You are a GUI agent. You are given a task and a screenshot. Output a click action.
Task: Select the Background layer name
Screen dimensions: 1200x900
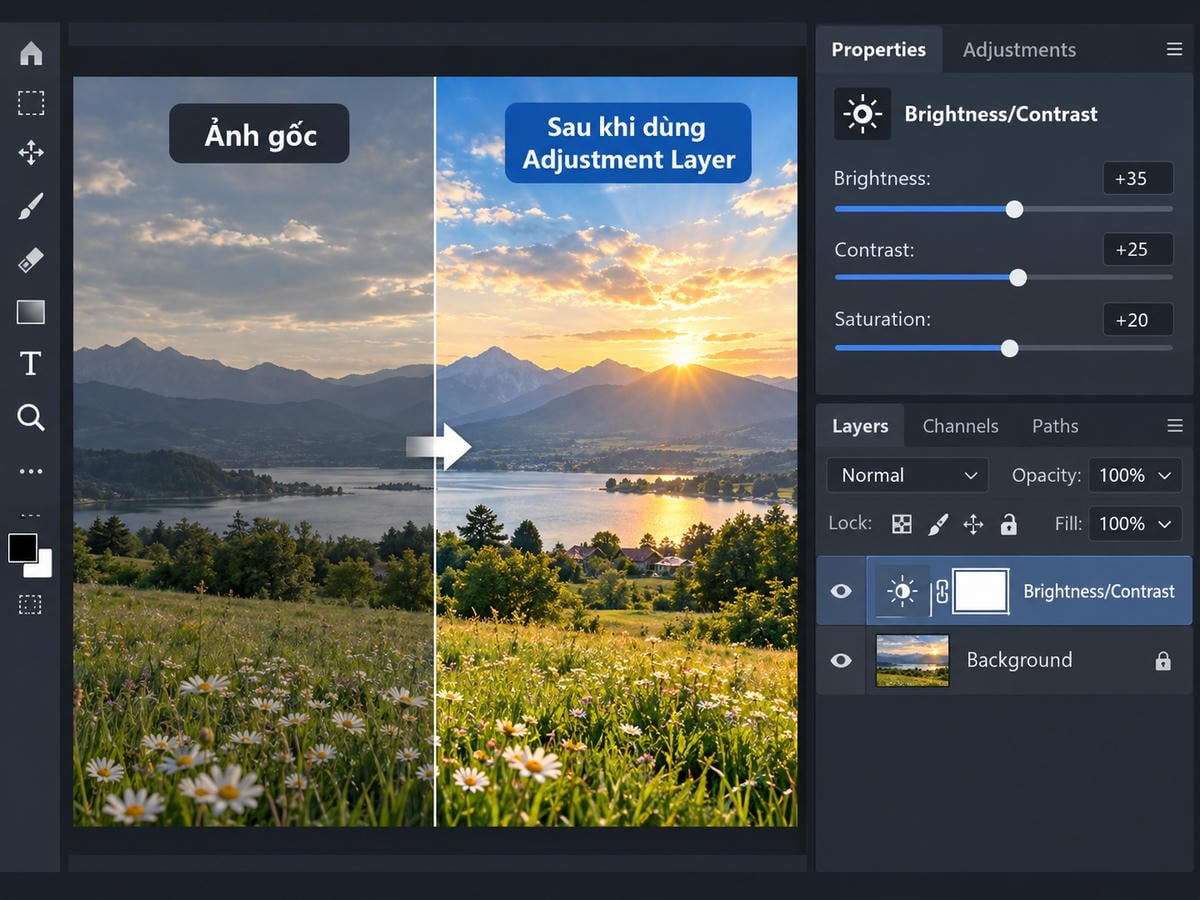(1019, 660)
